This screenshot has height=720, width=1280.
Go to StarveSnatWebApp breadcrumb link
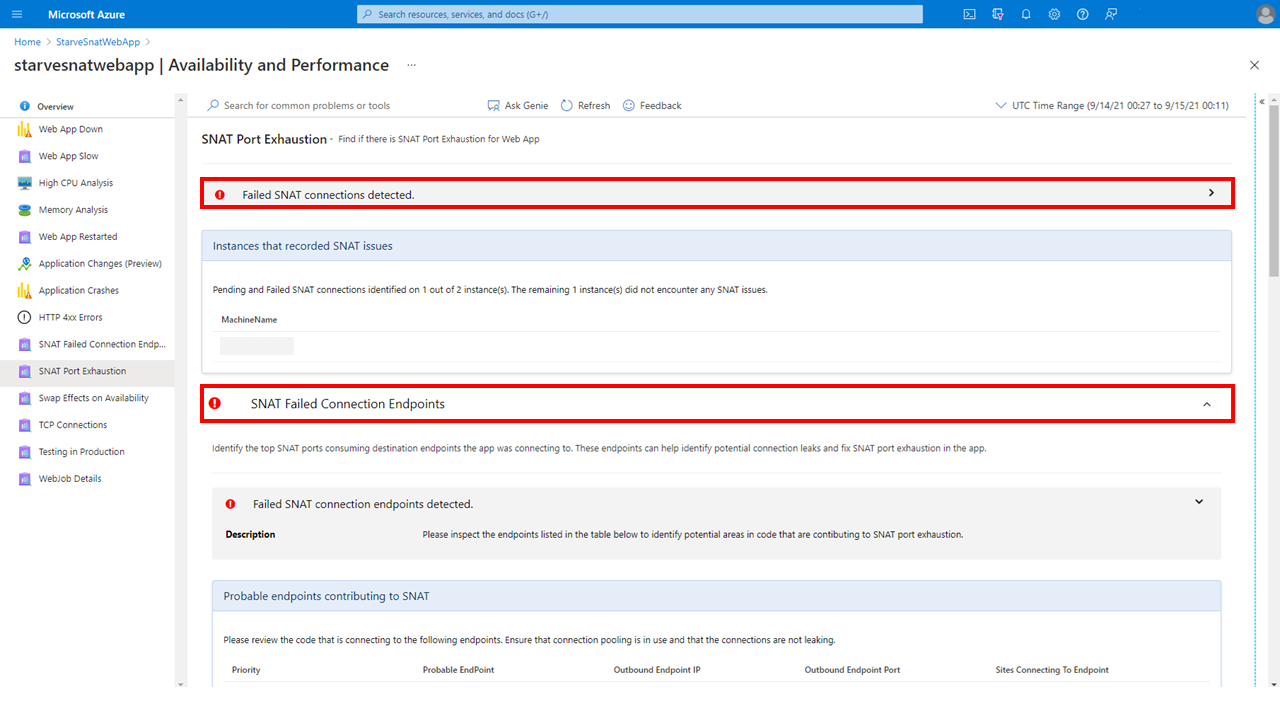click(x=98, y=42)
